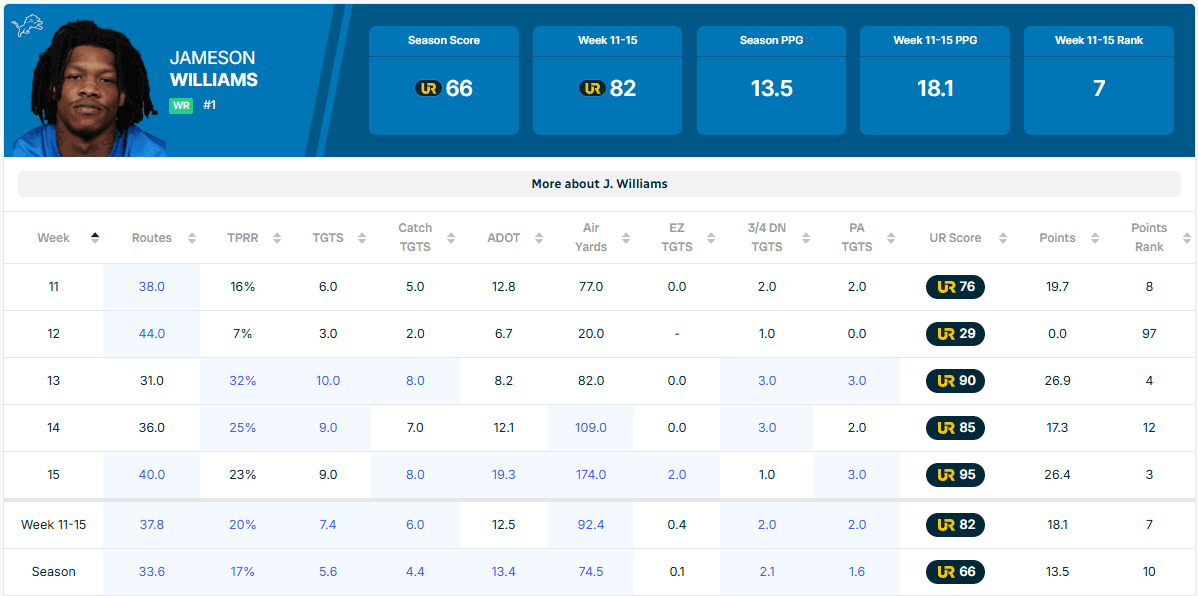Sort by TPRR column sort arrows
1198x596 pixels.
click(277, 238)
